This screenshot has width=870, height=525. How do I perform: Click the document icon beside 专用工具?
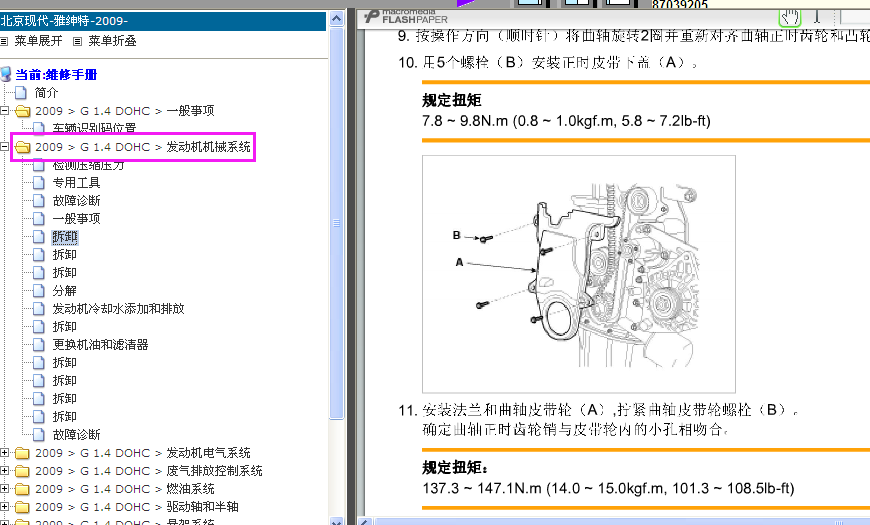click(38, 183)
